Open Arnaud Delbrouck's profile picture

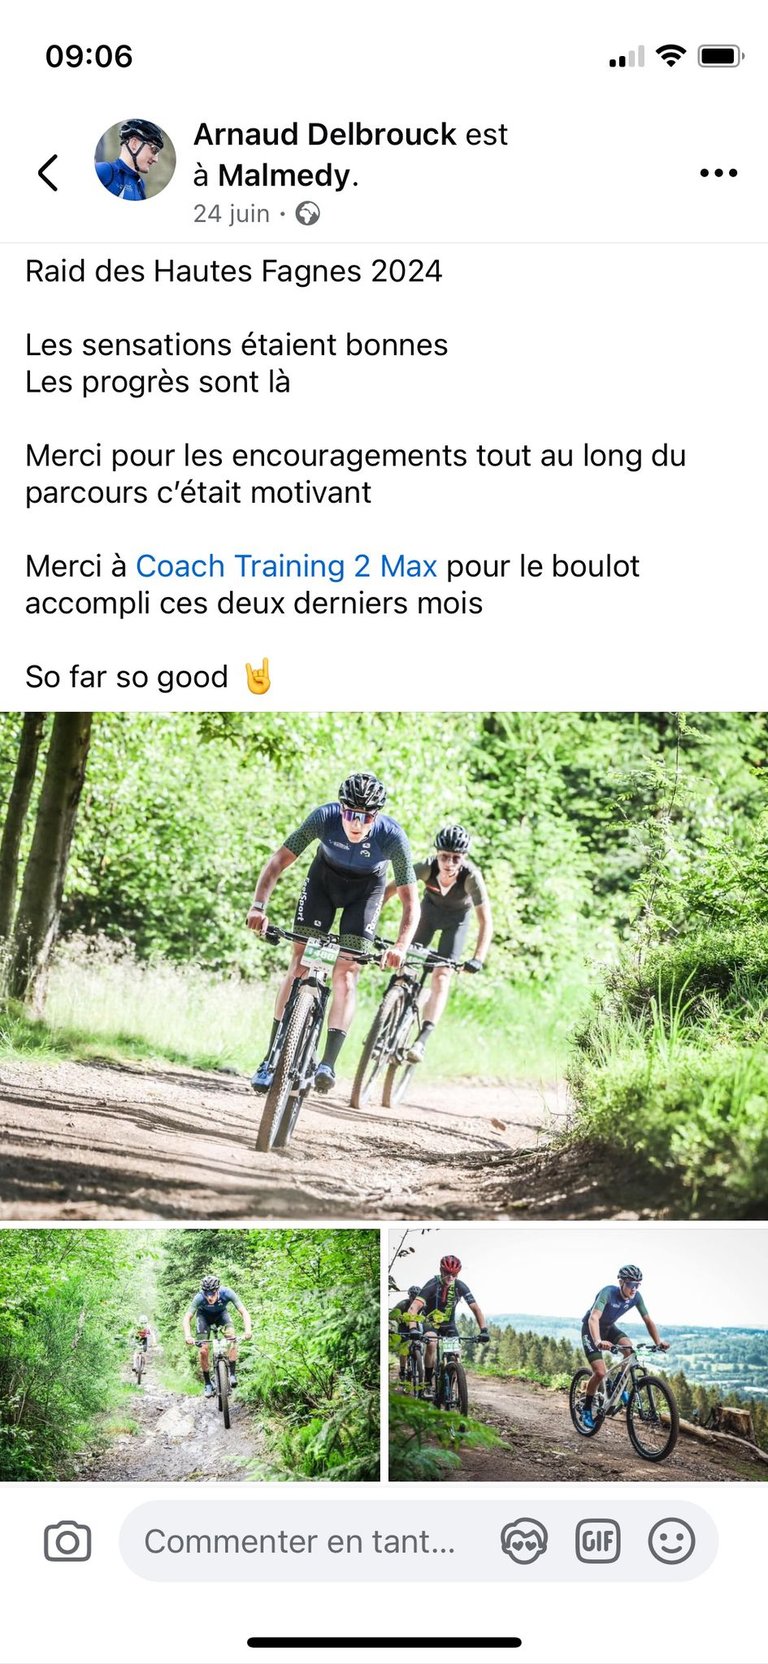pyautogui.click(x=135, y=160)
